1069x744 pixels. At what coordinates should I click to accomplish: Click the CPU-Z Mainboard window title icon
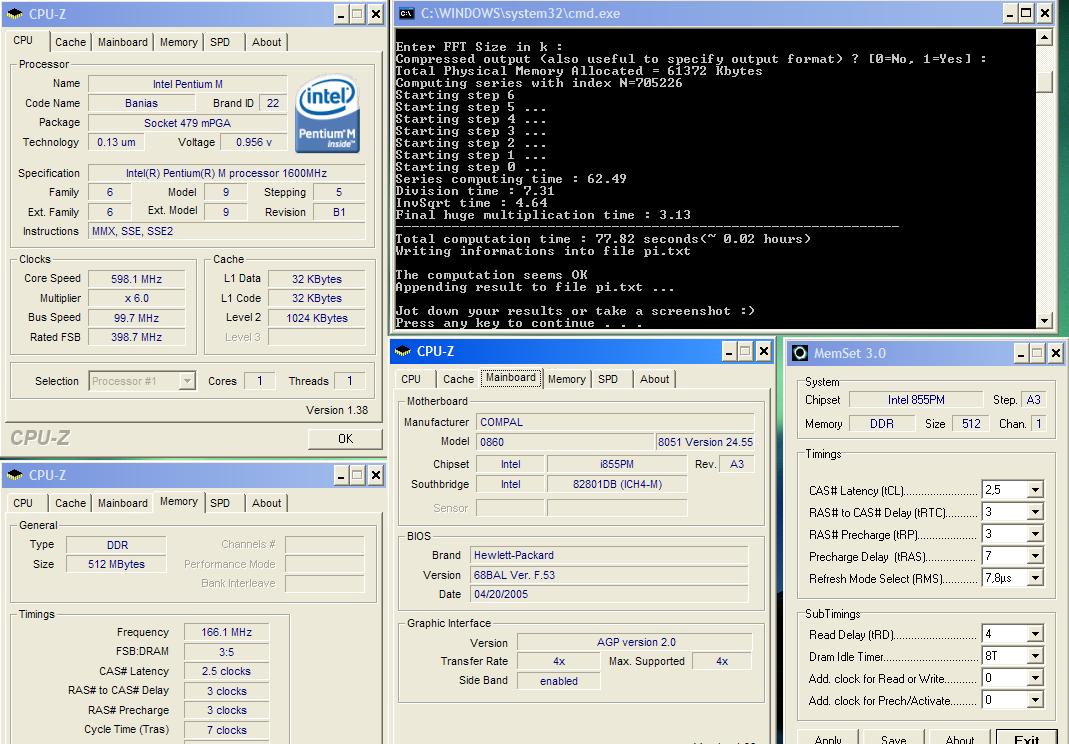pos(402,351)
